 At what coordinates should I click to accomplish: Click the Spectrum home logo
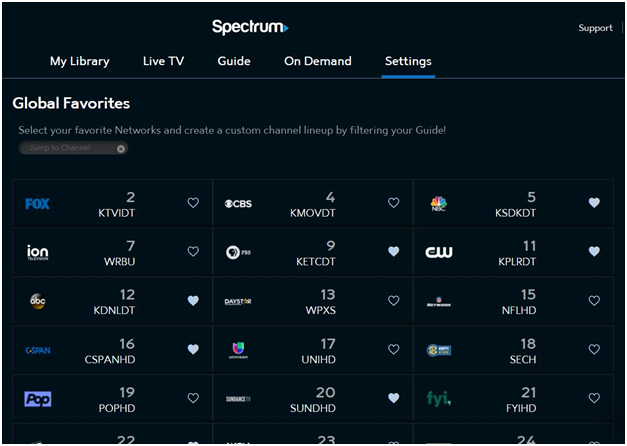pos(250,27)
